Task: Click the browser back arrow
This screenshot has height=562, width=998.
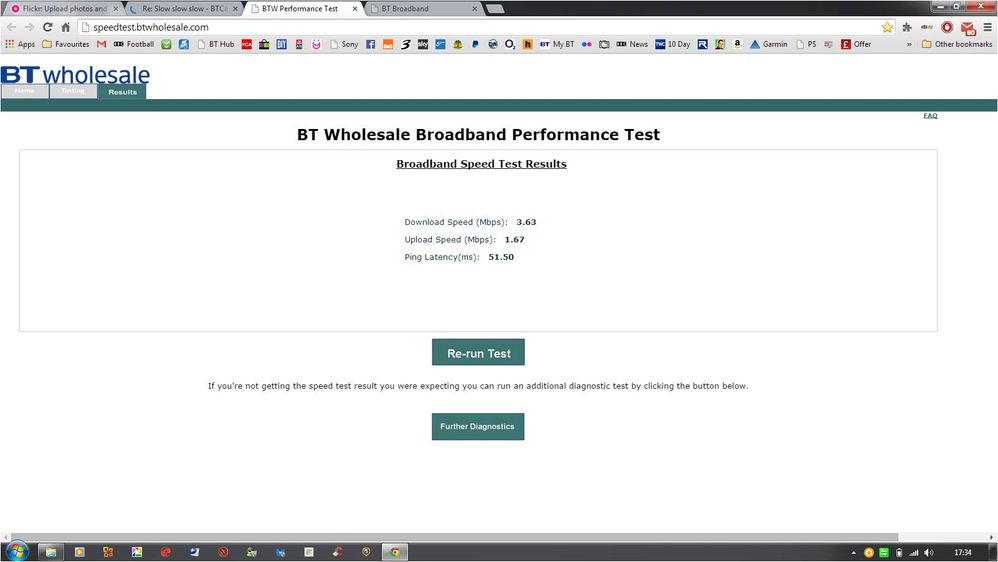Action: click(11, 27)
